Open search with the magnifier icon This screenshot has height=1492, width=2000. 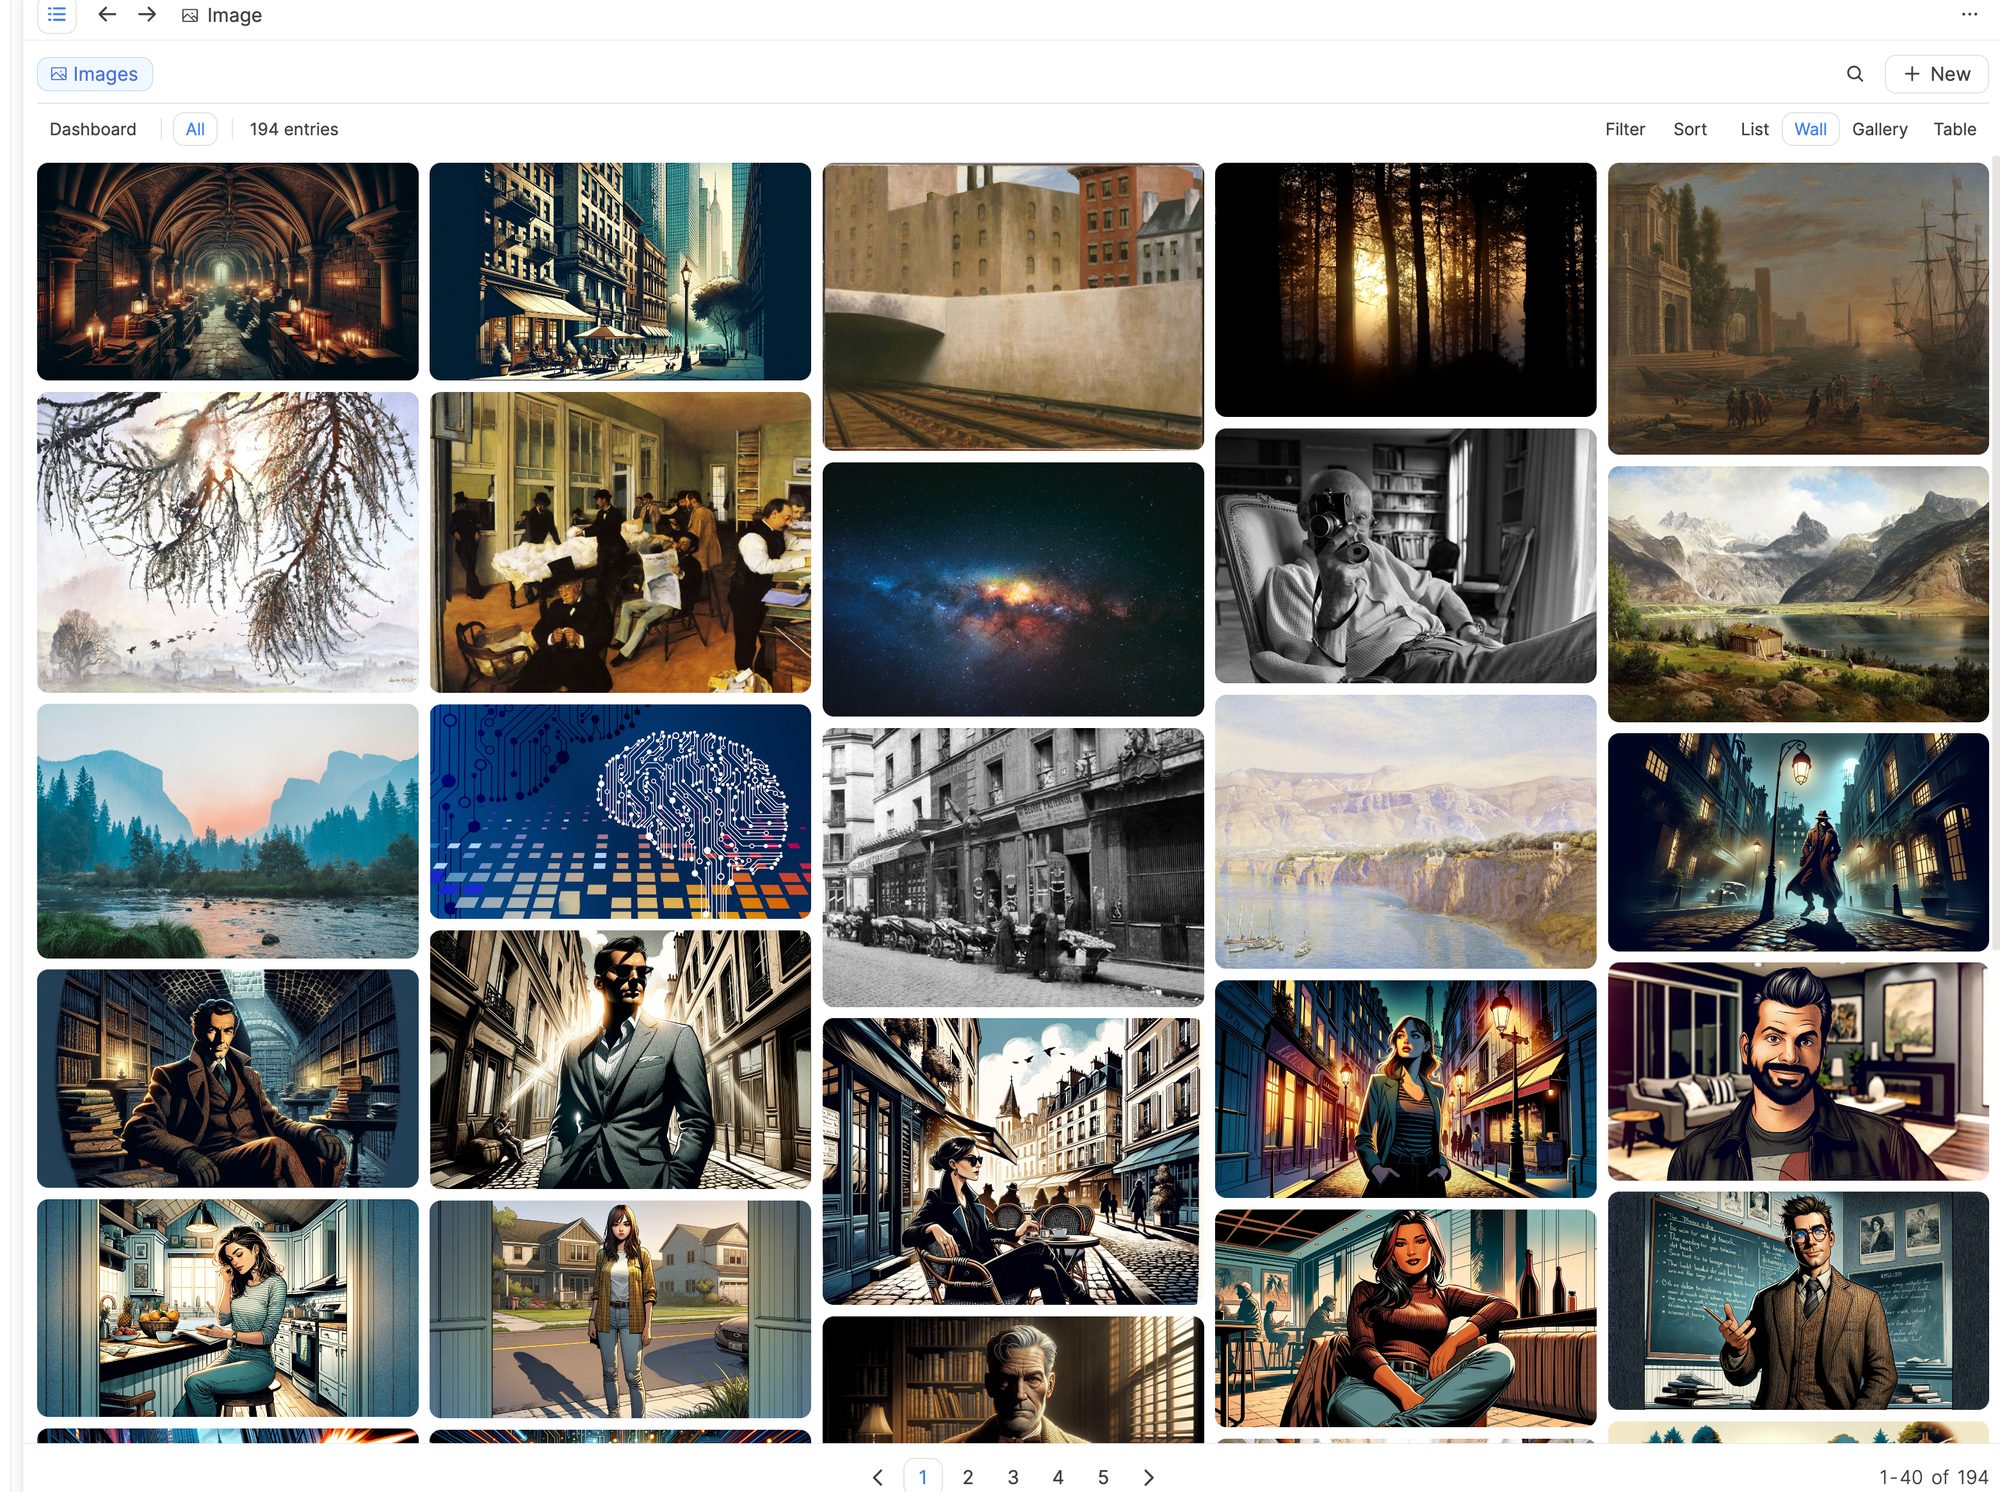click(1854, 74)
